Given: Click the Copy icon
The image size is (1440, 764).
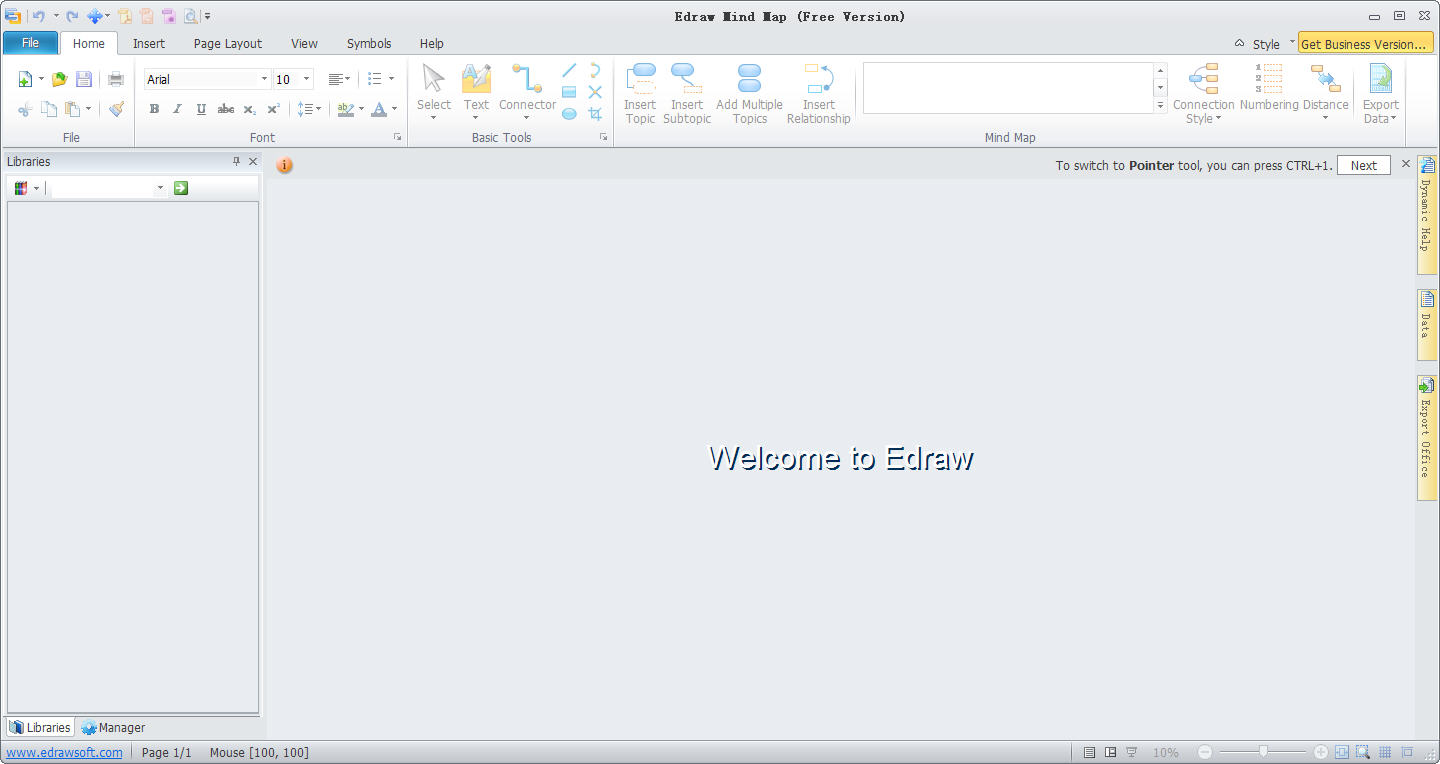Looking at the screenshot, I should 49,109.
